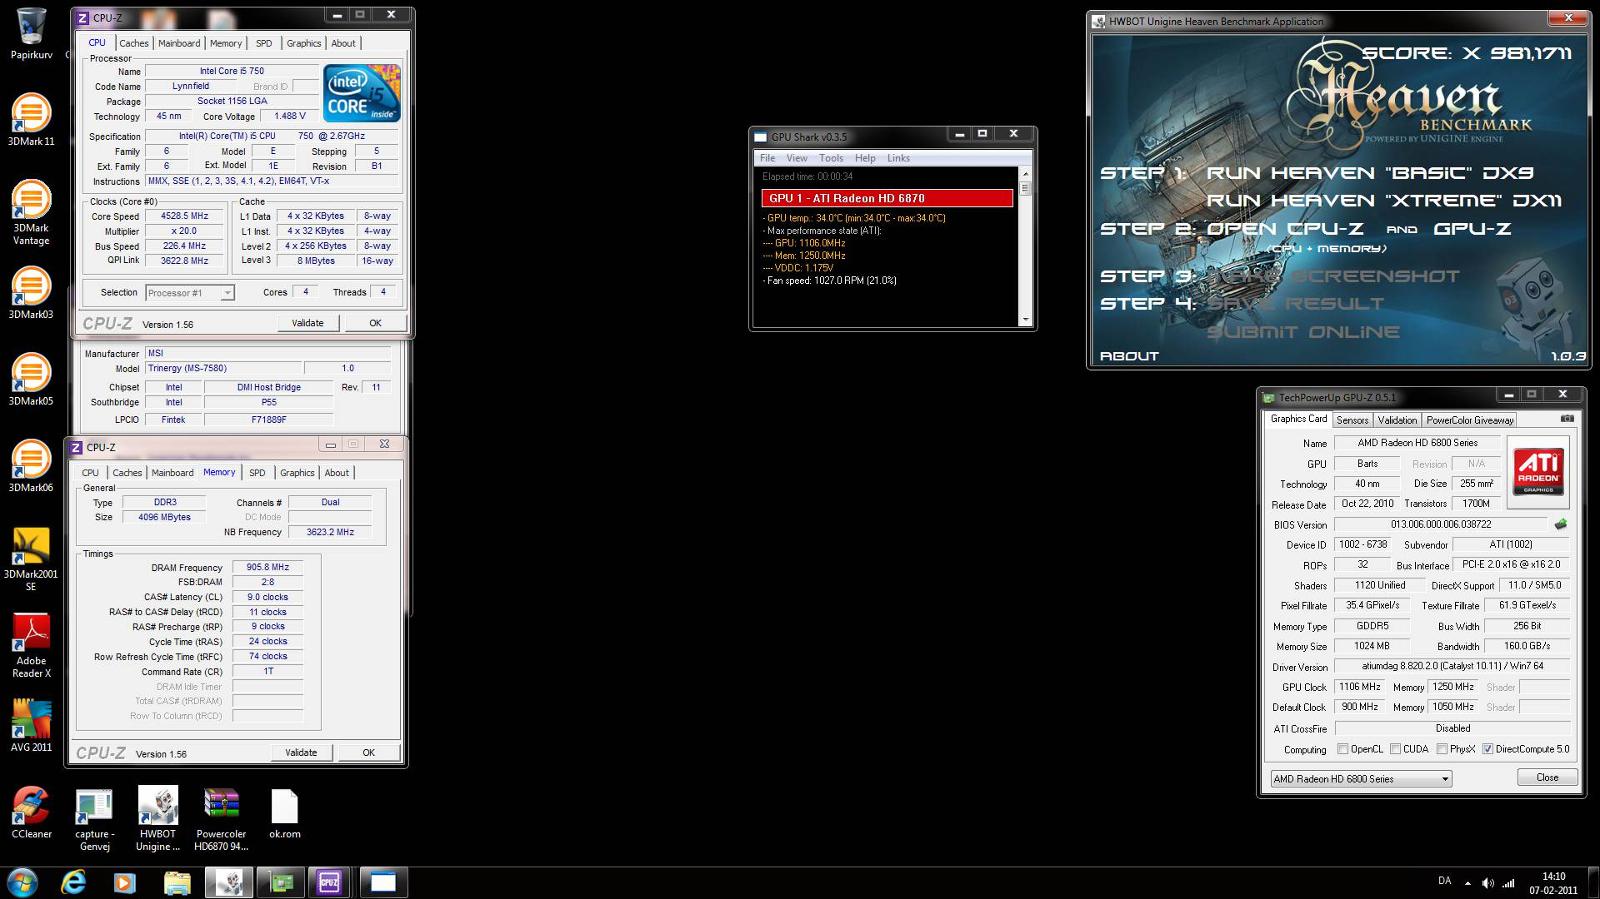Click the GPU-Z BIOS save chip icon
This screenshot has height=899, width=1600.
point(1560,524)
